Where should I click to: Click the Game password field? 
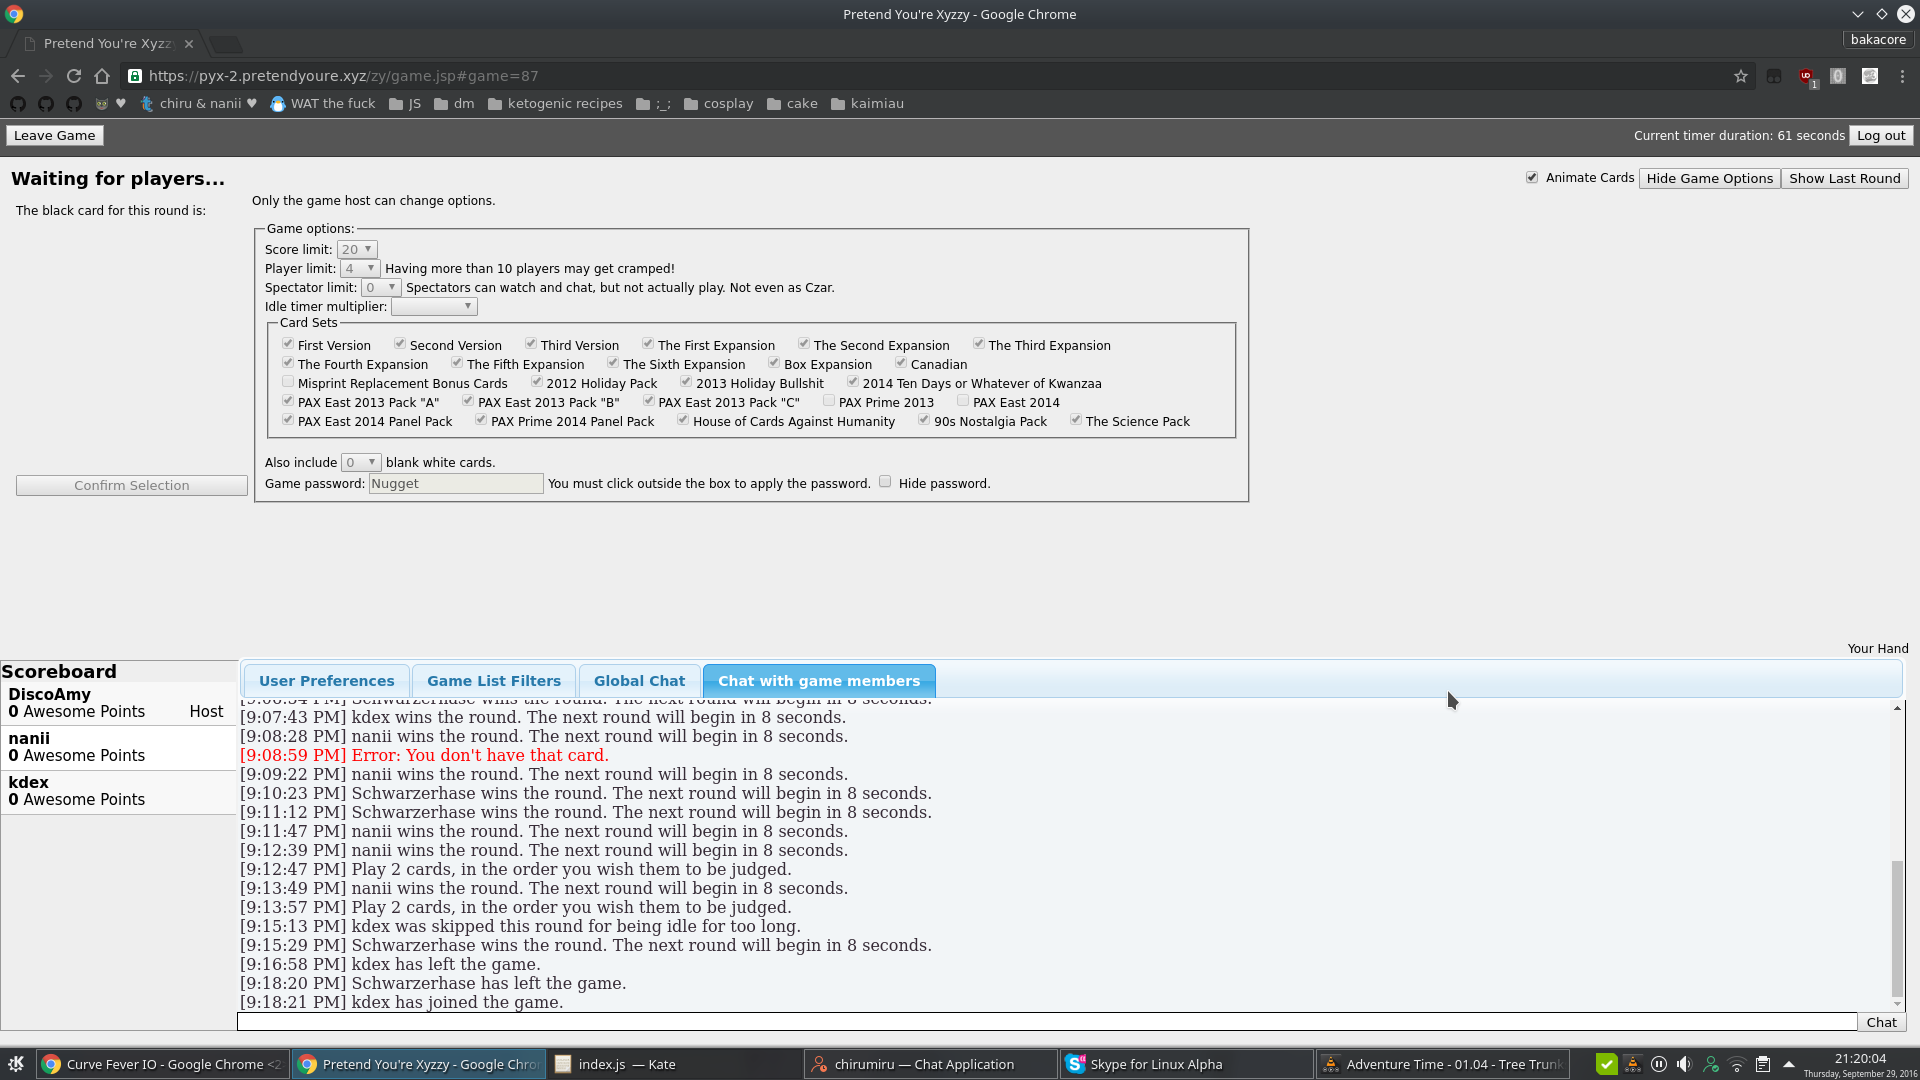pyautogui.click(x=456, y=484)
